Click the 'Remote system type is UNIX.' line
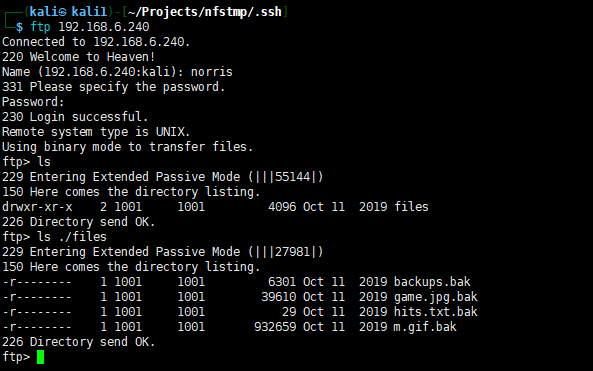 pyautogui.click(x=96, y=132)
